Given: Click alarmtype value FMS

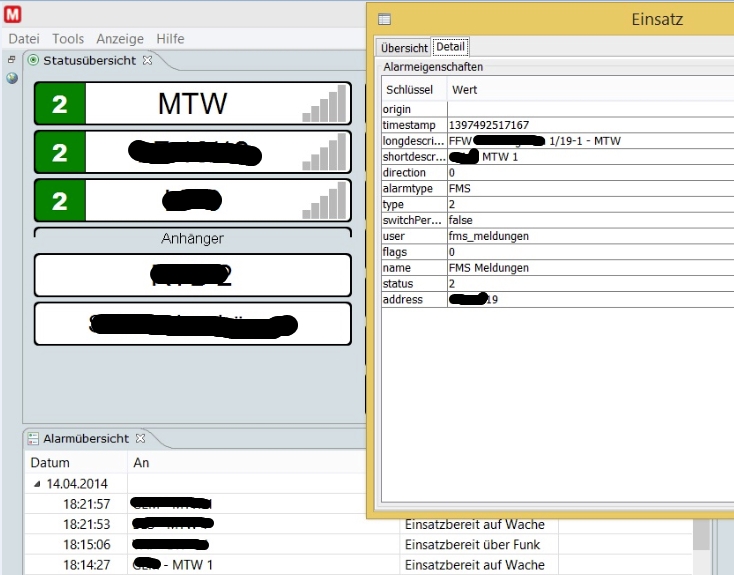Looking at the screenshot, I should coord(459,189).
